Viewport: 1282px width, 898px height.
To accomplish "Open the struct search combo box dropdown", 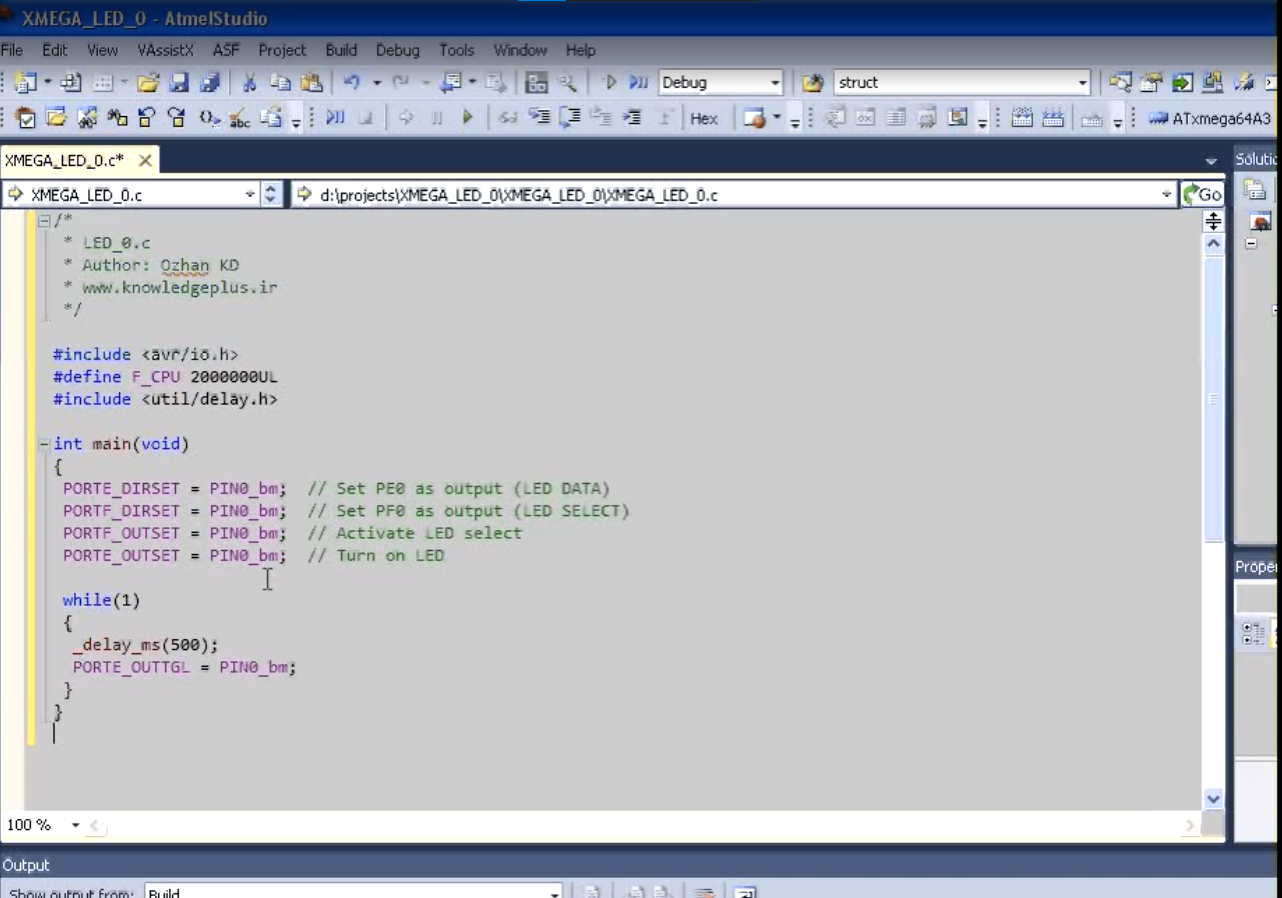I will coord(1082,83).
